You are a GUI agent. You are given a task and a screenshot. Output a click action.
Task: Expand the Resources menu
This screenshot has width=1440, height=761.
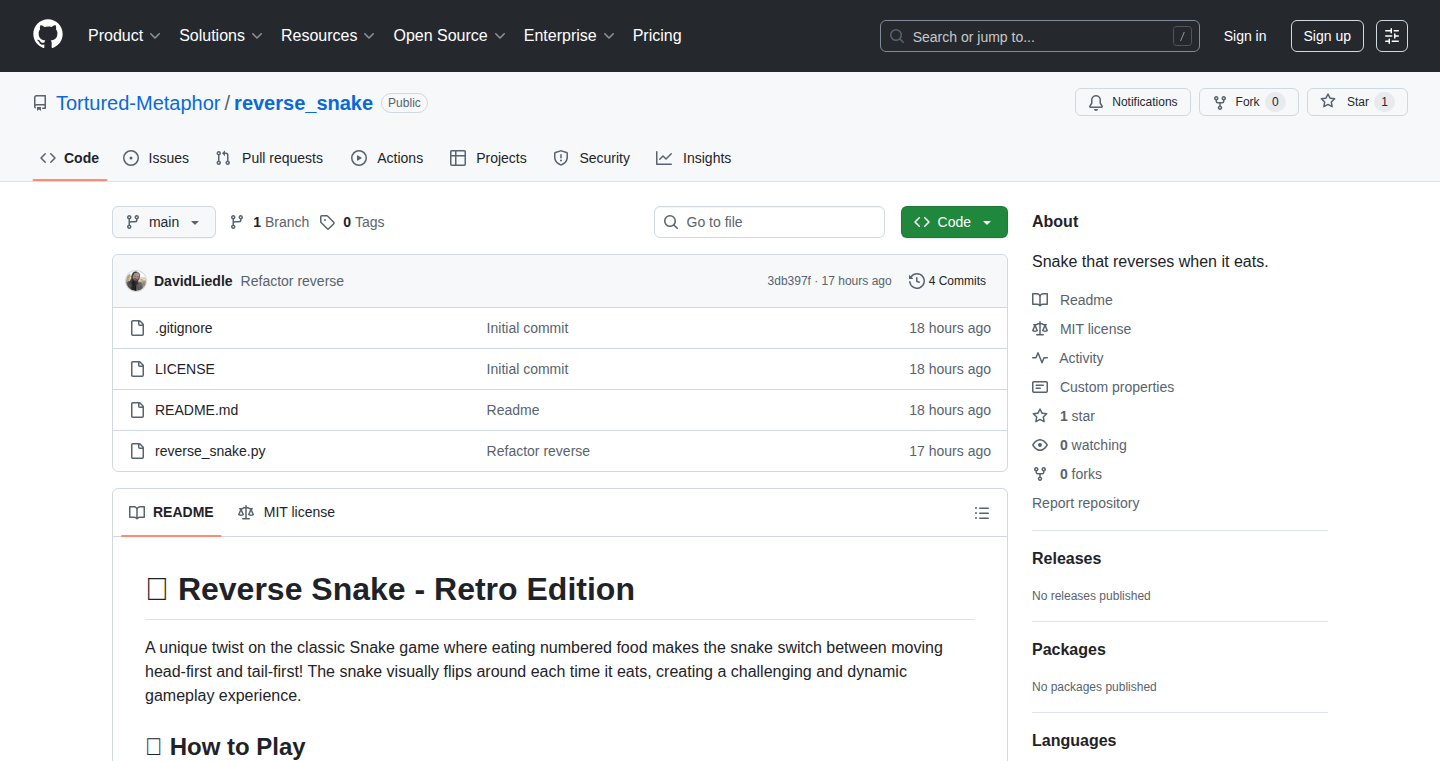pyautogui.click(x=328, y=36)
